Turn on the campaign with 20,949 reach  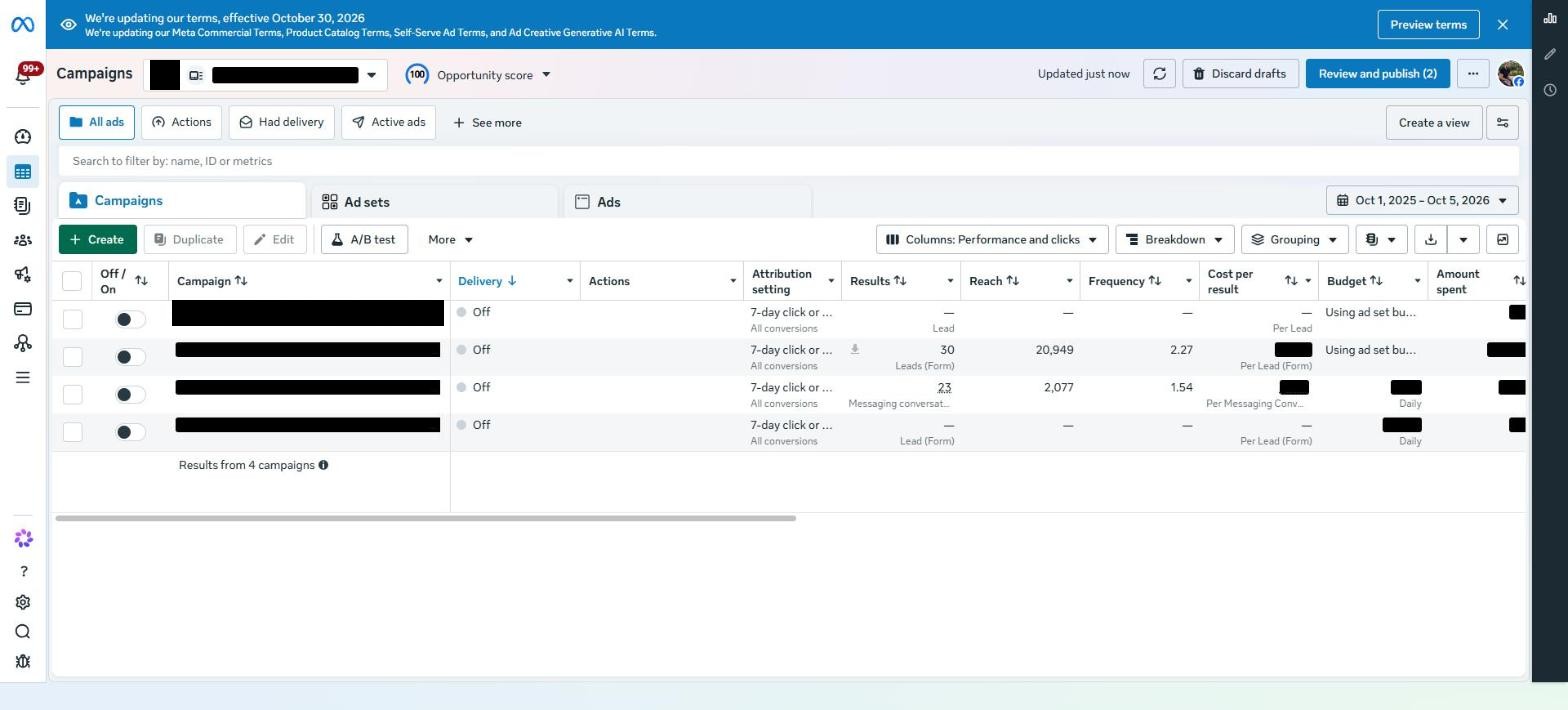coord(130,357)
